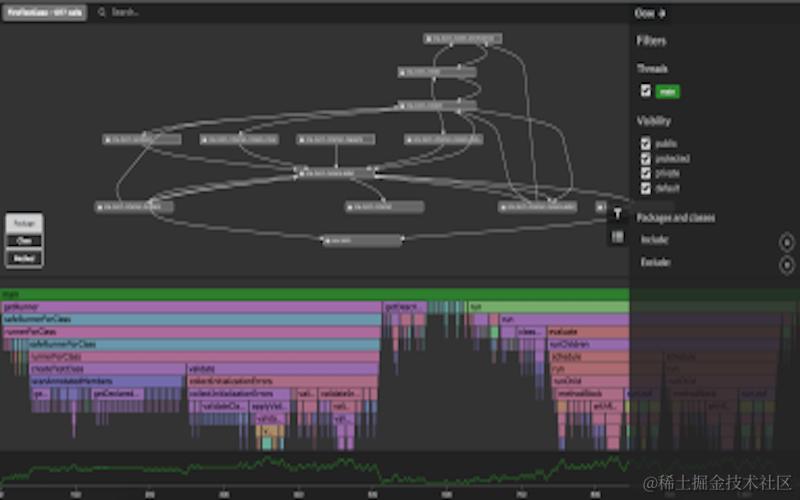The height and width of the screenshot is (500, 800).
Task: Uncheck the public visibility checkbox
Action: click(645, 143)
